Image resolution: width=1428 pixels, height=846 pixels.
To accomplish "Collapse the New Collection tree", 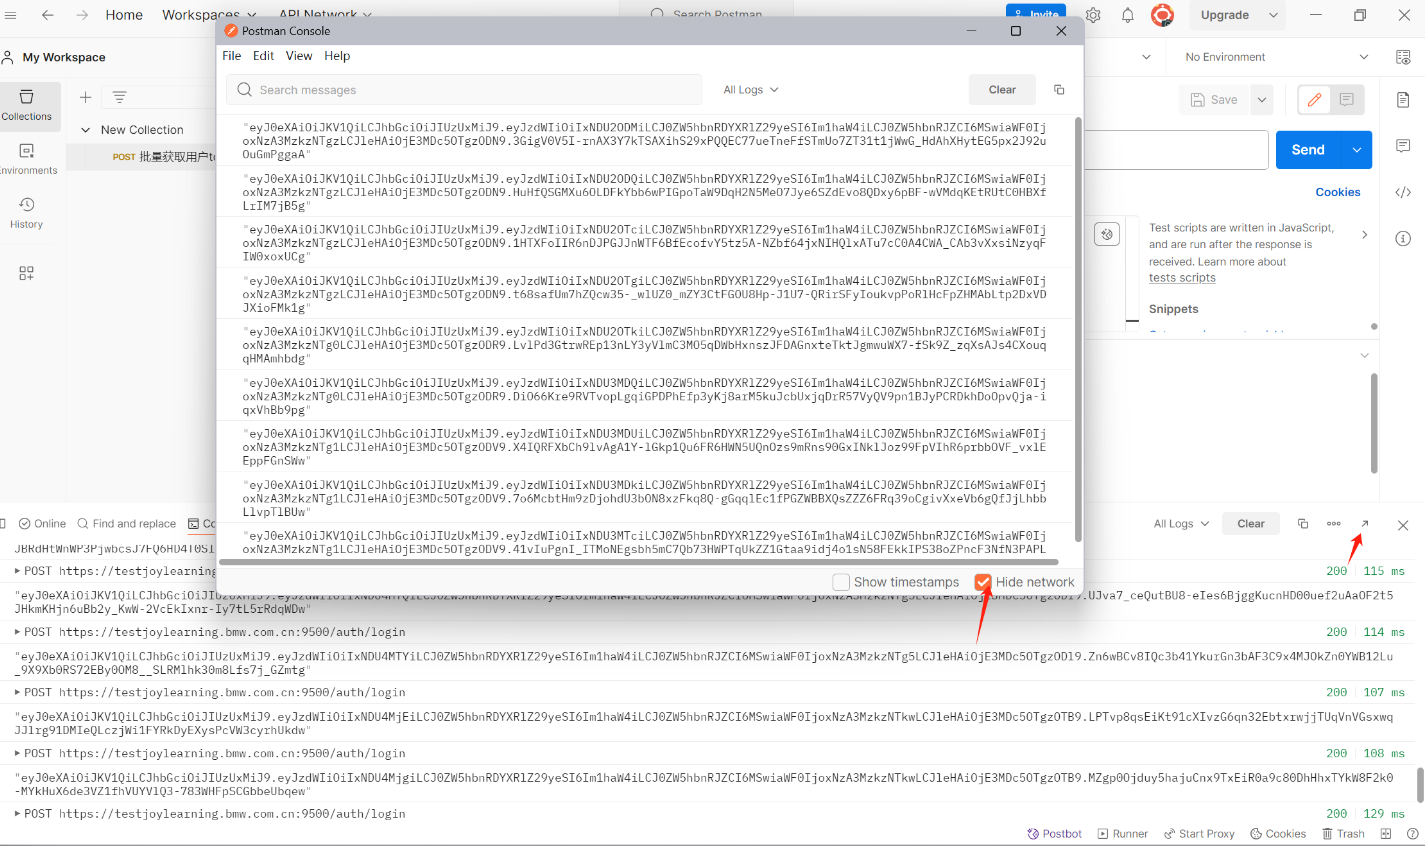I will coord(85,130).
